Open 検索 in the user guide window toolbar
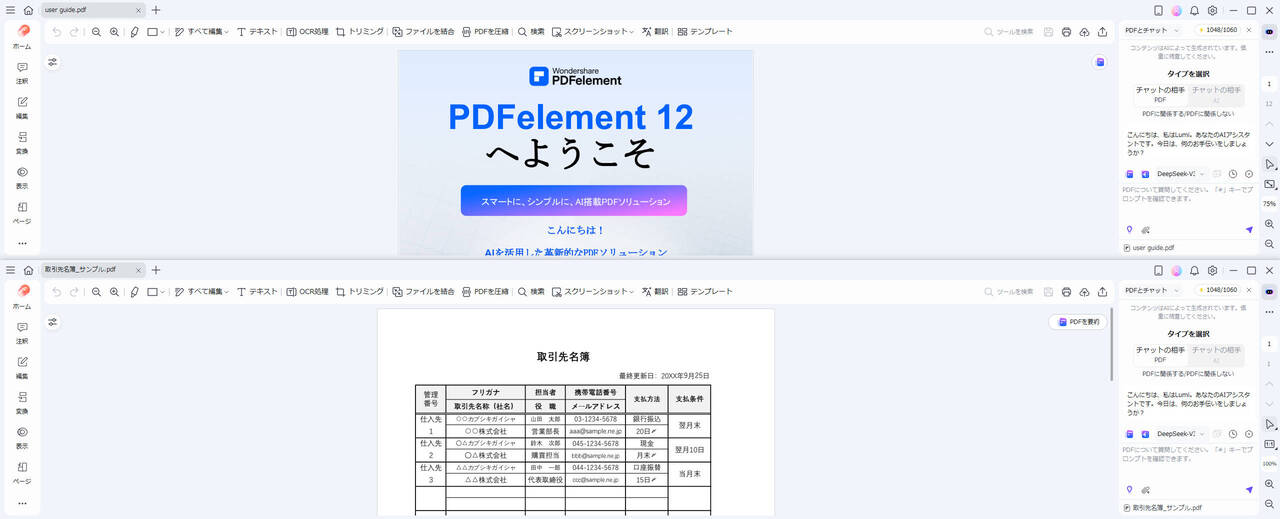 click(531, 32)
